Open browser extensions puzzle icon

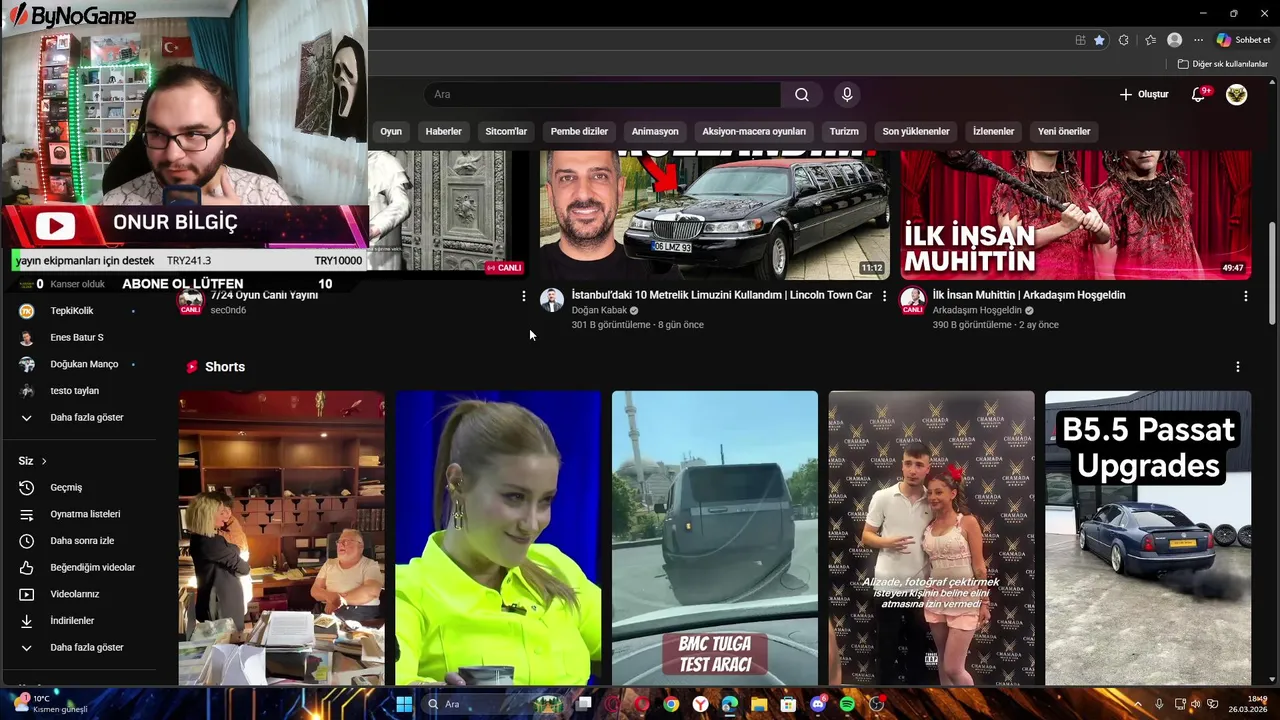(1124, 40)
